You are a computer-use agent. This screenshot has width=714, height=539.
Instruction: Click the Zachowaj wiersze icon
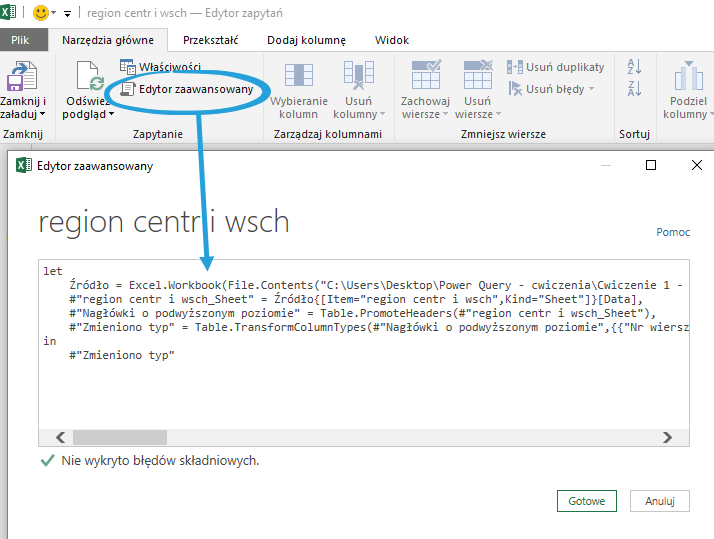(425, 76)
